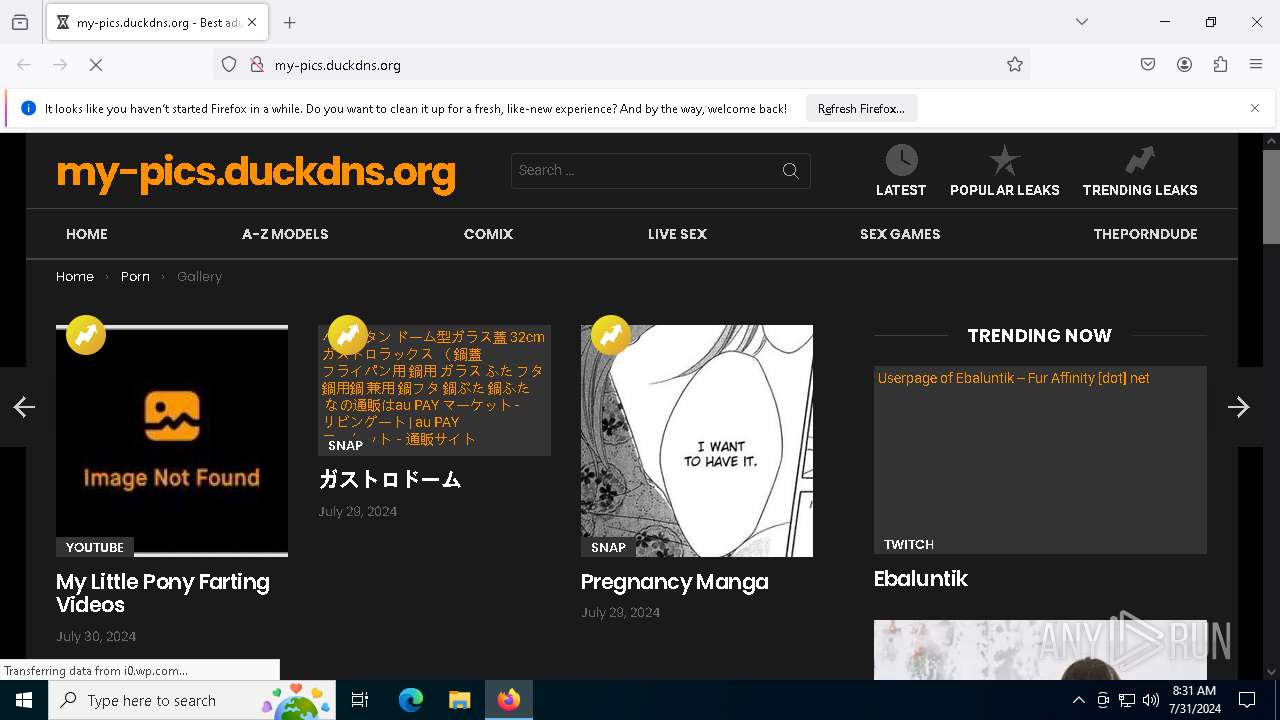Screen dimensions: 1280x720
Task: Open a new tab with plus button
Action: point(290,22)
